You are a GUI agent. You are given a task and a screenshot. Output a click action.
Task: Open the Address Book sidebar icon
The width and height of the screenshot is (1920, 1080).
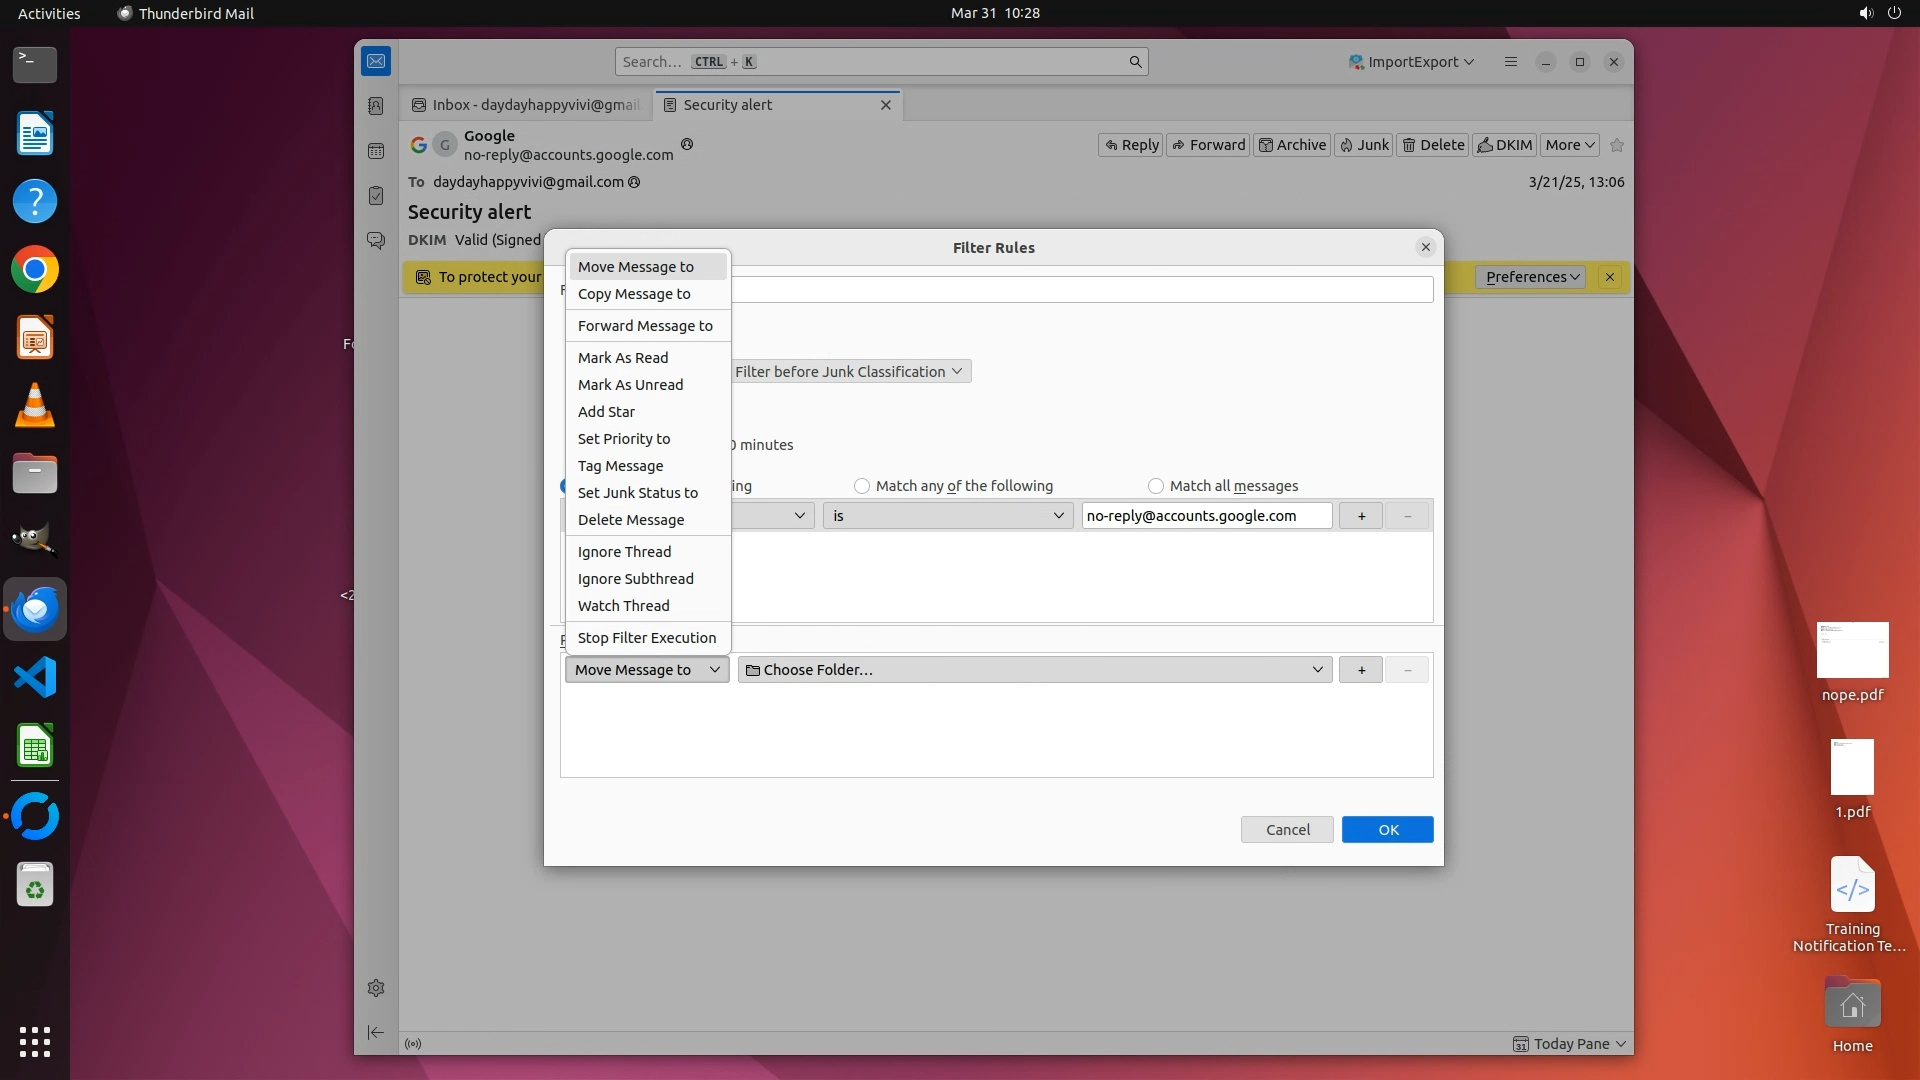[x=376, y=106]
